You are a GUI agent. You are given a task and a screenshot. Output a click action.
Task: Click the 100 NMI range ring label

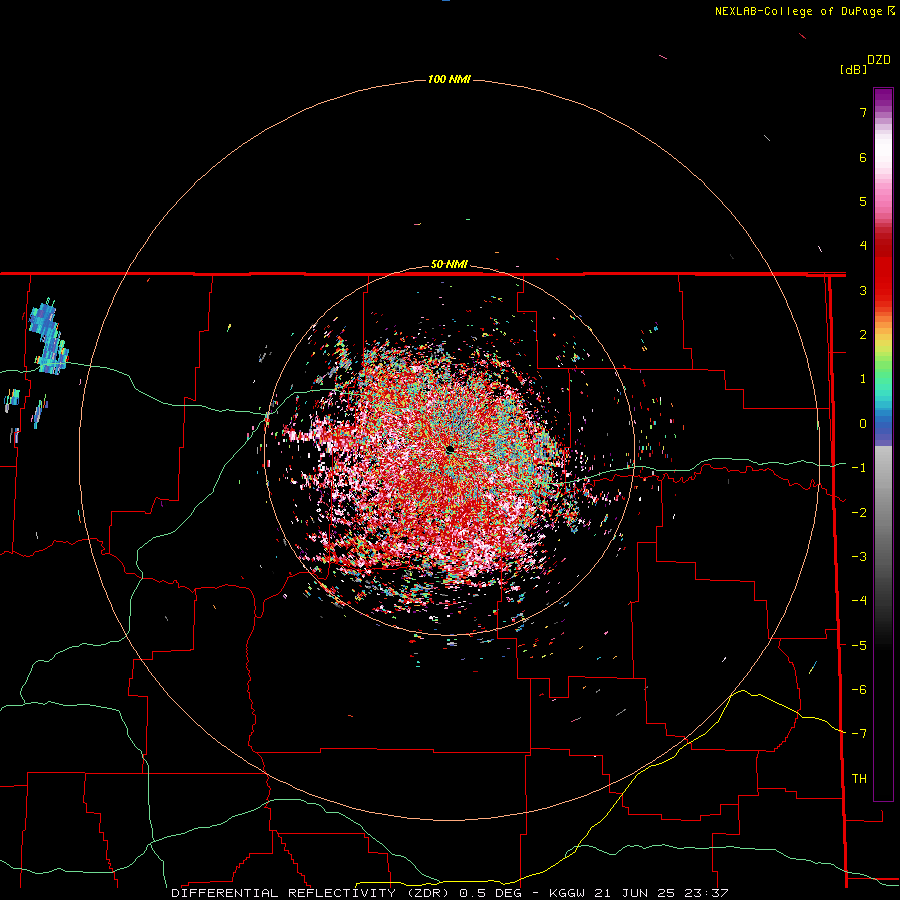[449, 79]
